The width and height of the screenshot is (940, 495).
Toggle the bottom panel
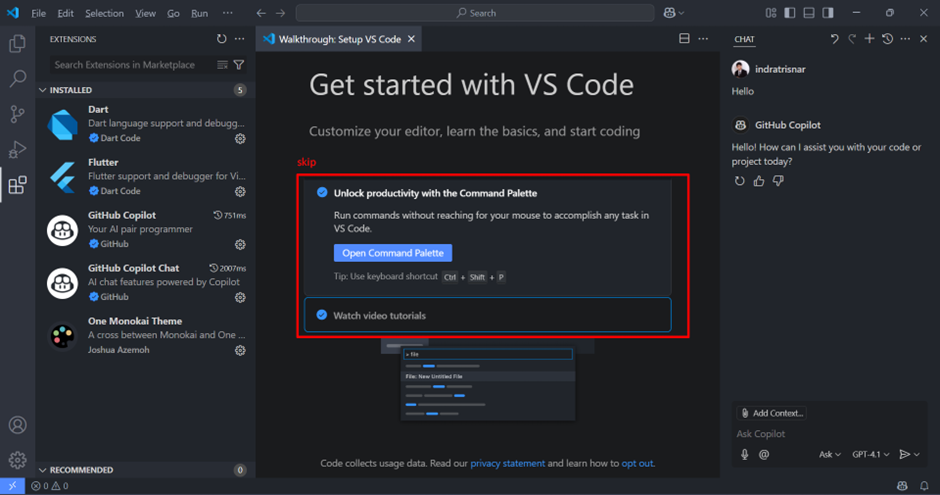pos(809,13)
